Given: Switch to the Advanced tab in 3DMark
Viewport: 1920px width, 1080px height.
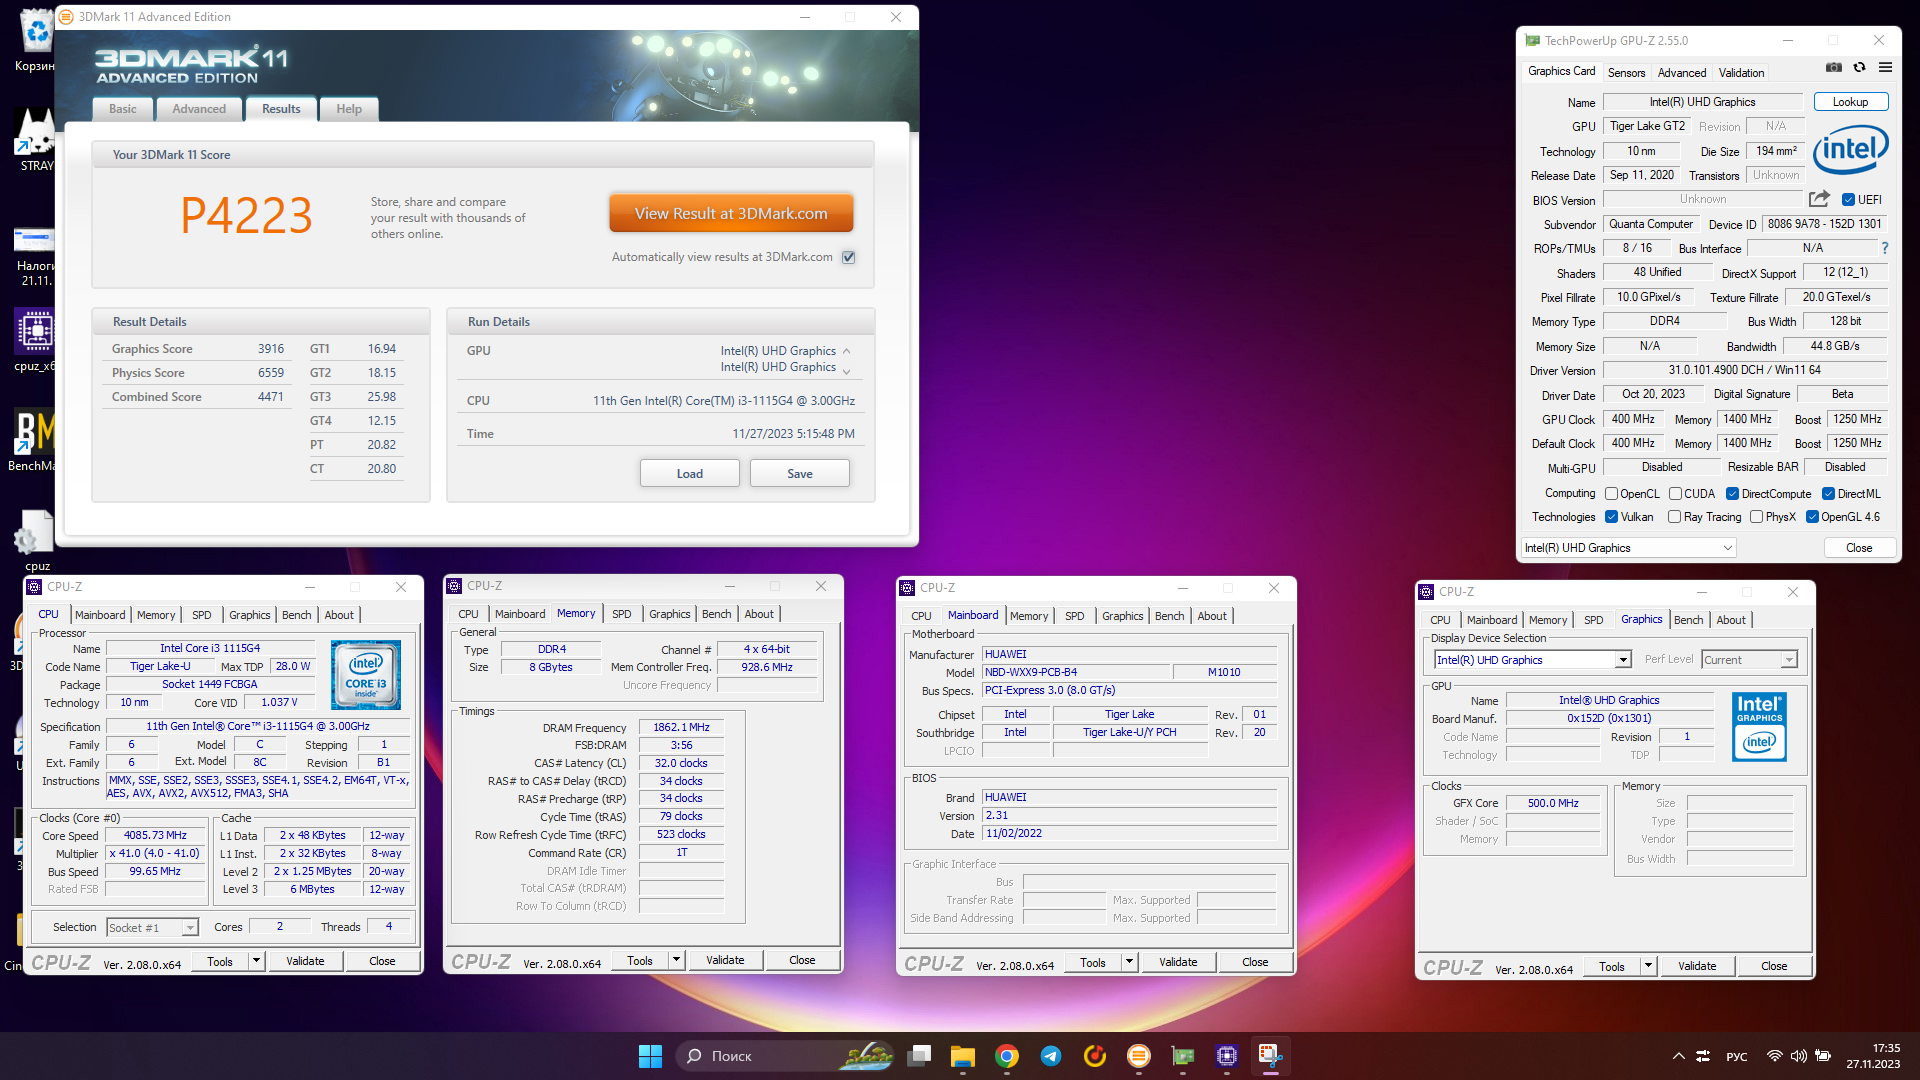Looking at the screenshot, I should (199, 109).
